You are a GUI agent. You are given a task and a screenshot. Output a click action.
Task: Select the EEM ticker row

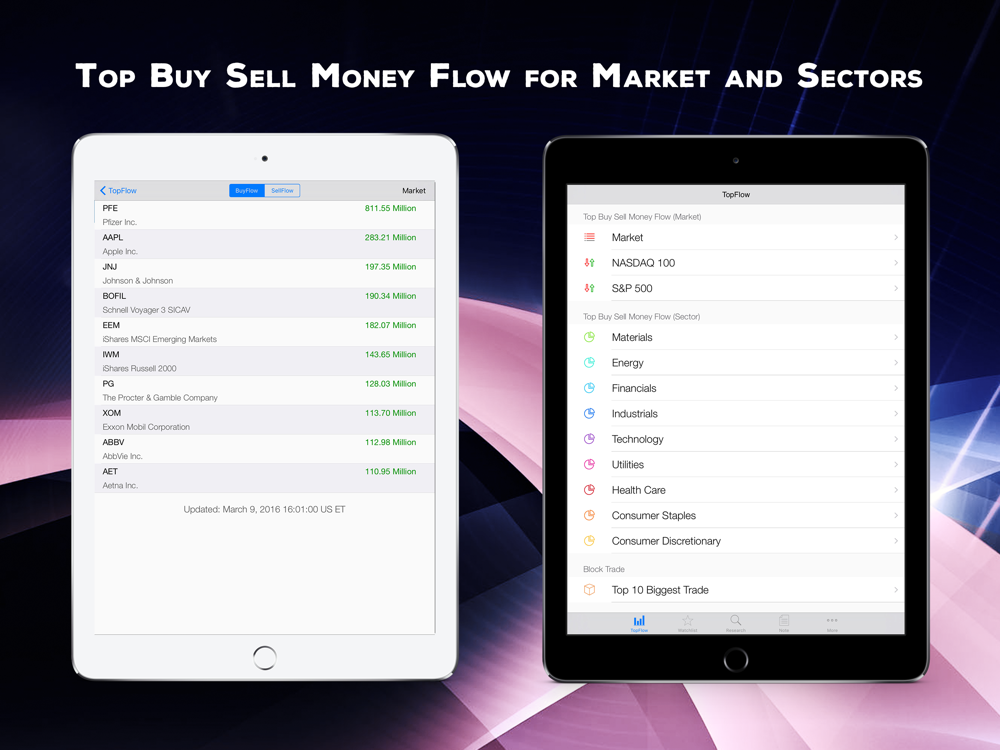point(265,332)
